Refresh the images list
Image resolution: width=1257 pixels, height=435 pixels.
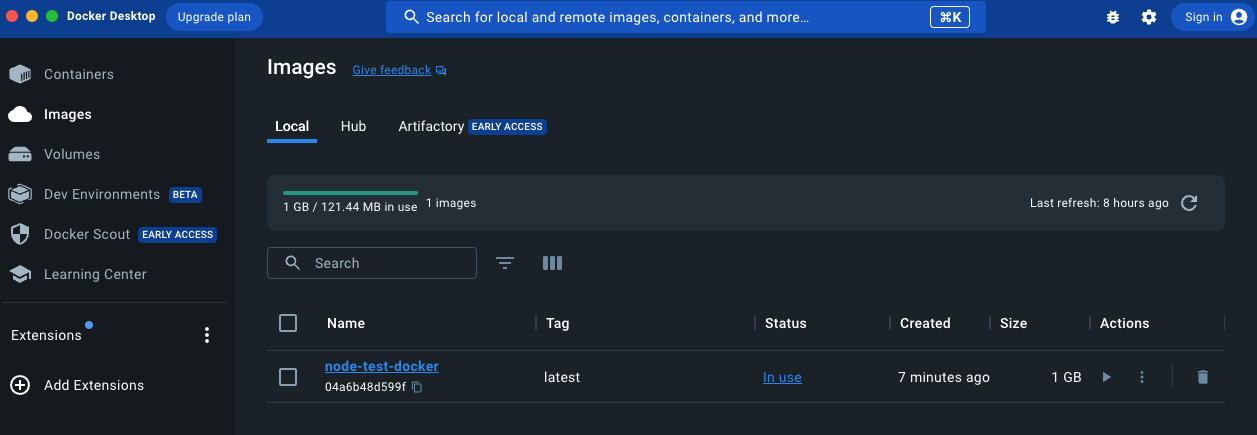(1189, 203)
